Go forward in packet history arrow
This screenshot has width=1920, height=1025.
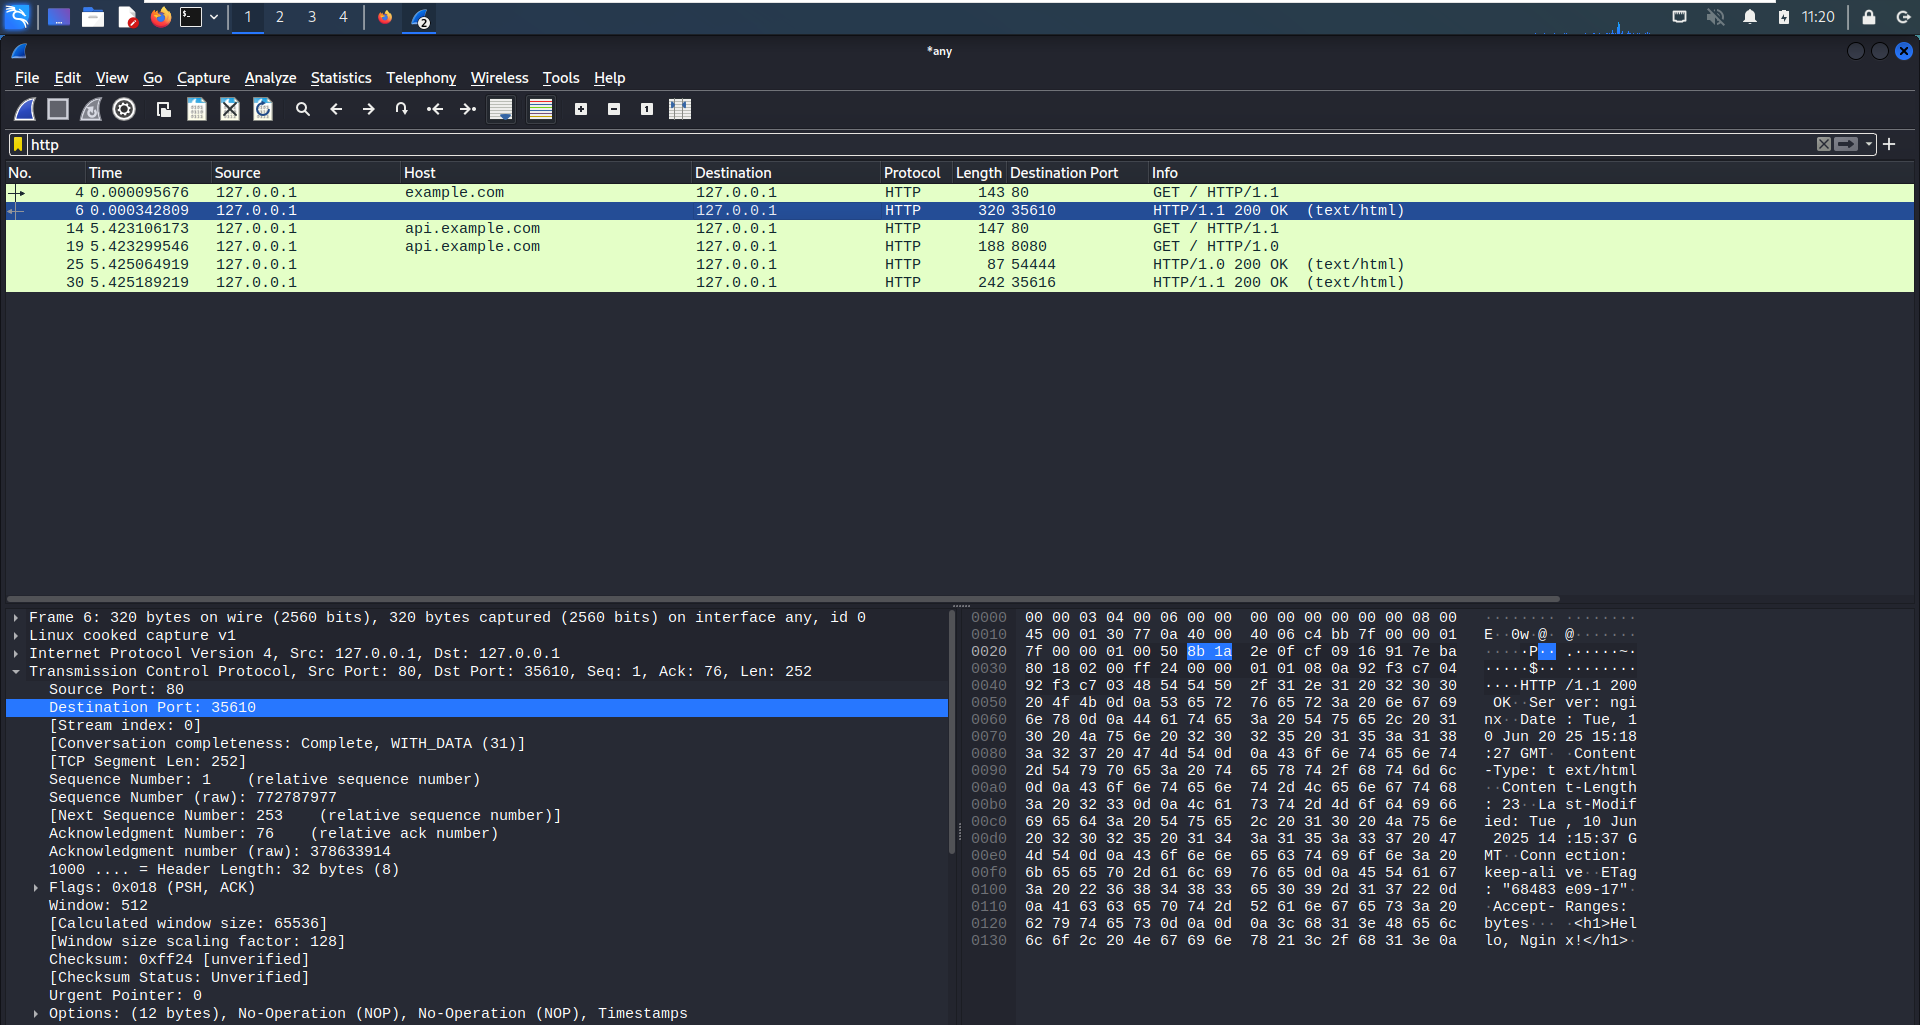point(369,109)
